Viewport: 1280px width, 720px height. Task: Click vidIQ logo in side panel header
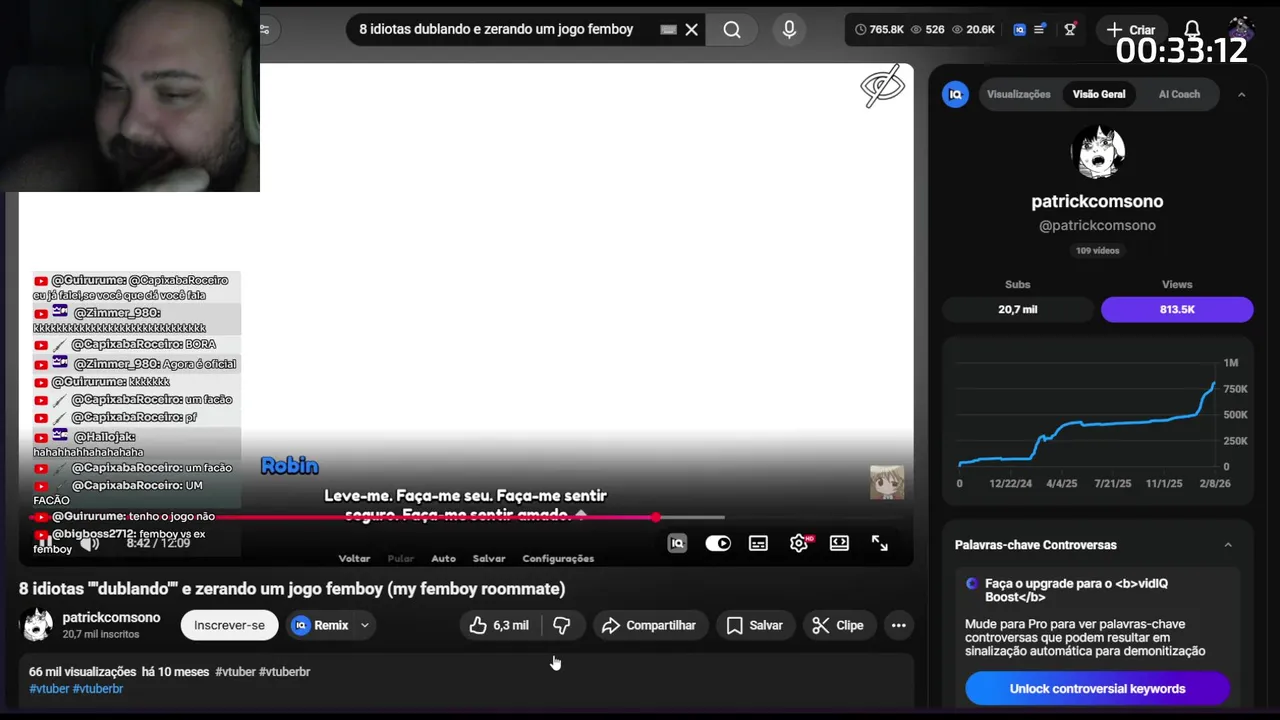coord(955,94)
